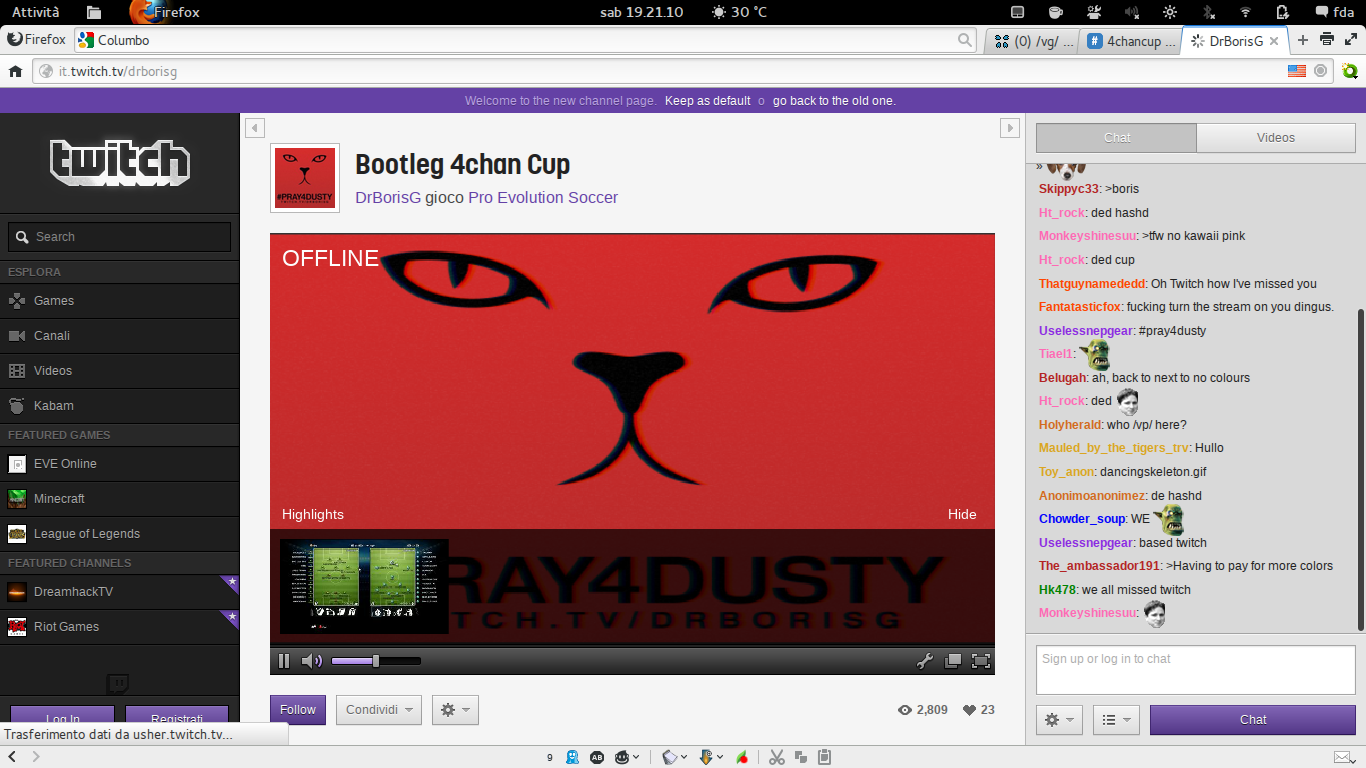Viewport: 1366px width, 768px height.
Task: Open Games in the sidebar
Action: tap(120, 301)
